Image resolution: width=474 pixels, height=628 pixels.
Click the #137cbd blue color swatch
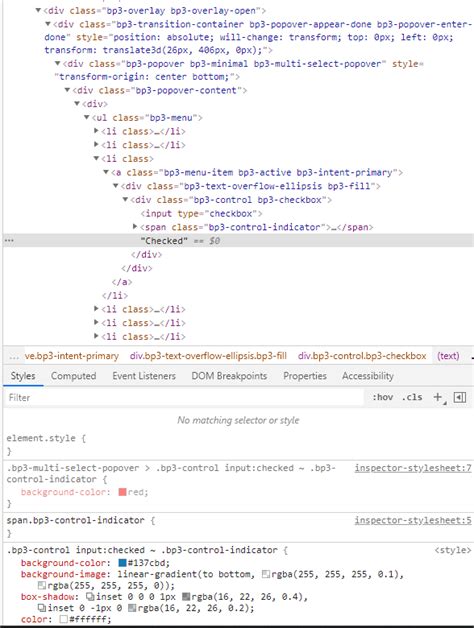[x=122, y=562]
